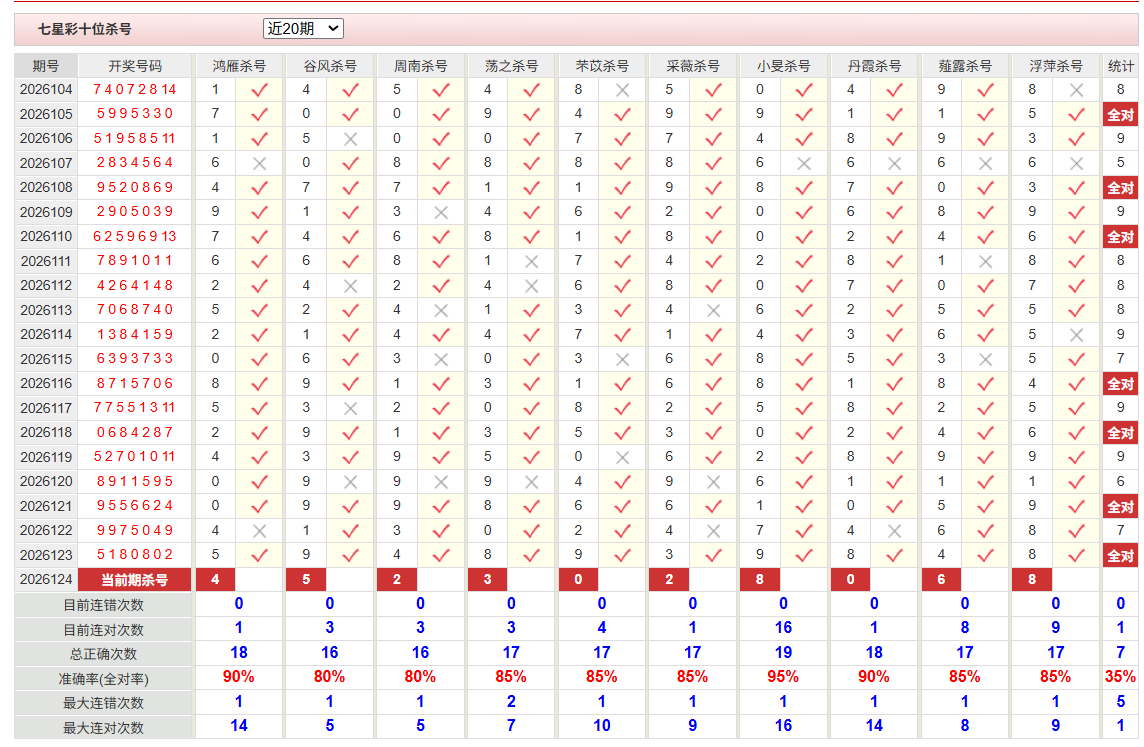The height and width of the screenshot is (747, 1144).
Task: Click the 期号 column header
Action: 46,66
